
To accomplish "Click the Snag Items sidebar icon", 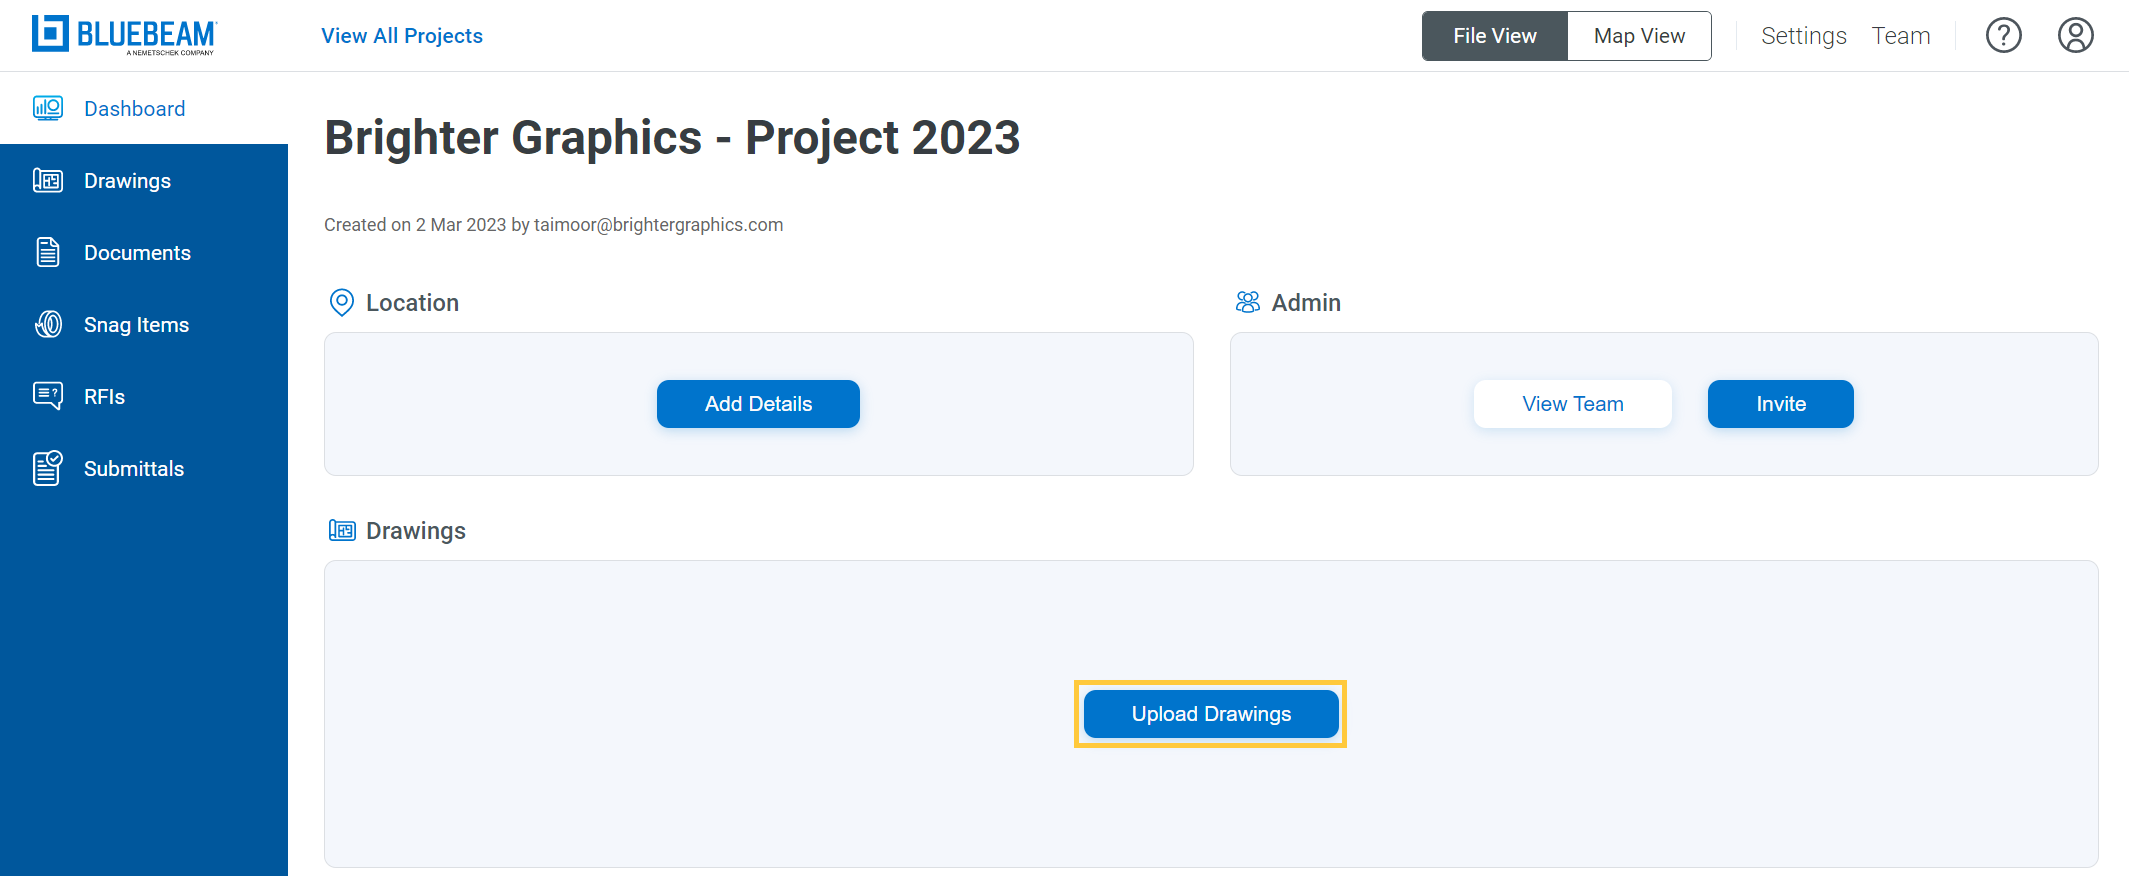I will coord(48,324).
